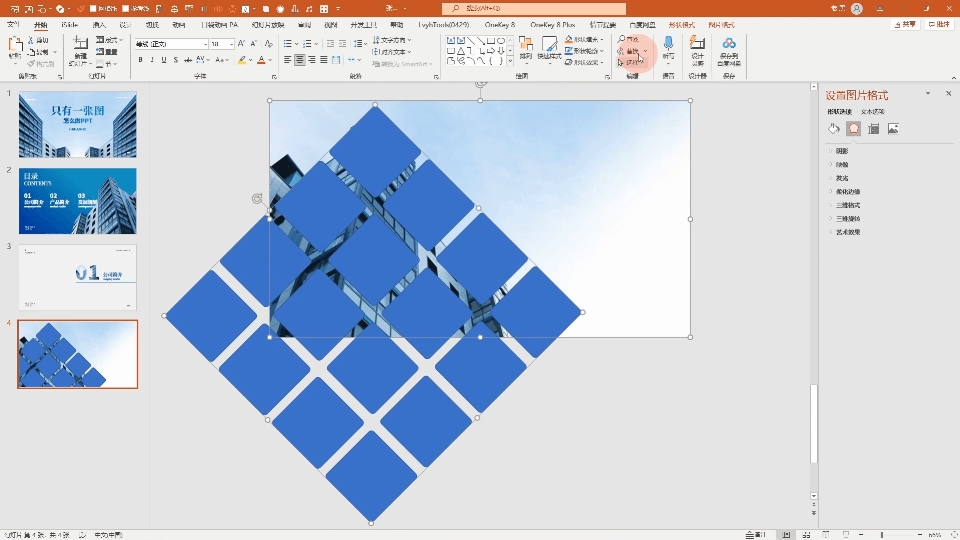
Task: Expand the 三维格式 3-D format section
Action: [x=848, y=205]
